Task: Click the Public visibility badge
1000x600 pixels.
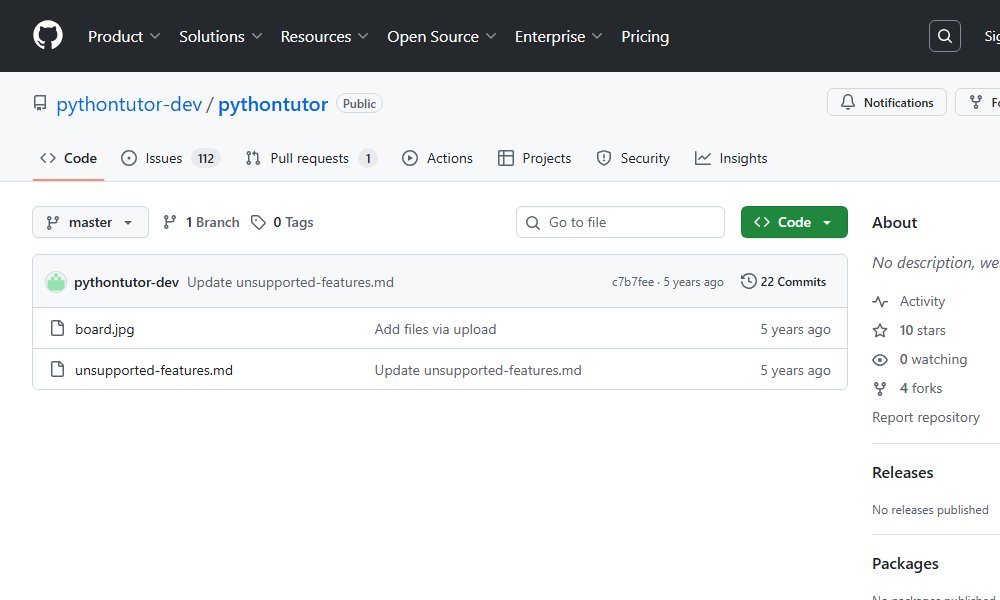Action: click(359, 103)
